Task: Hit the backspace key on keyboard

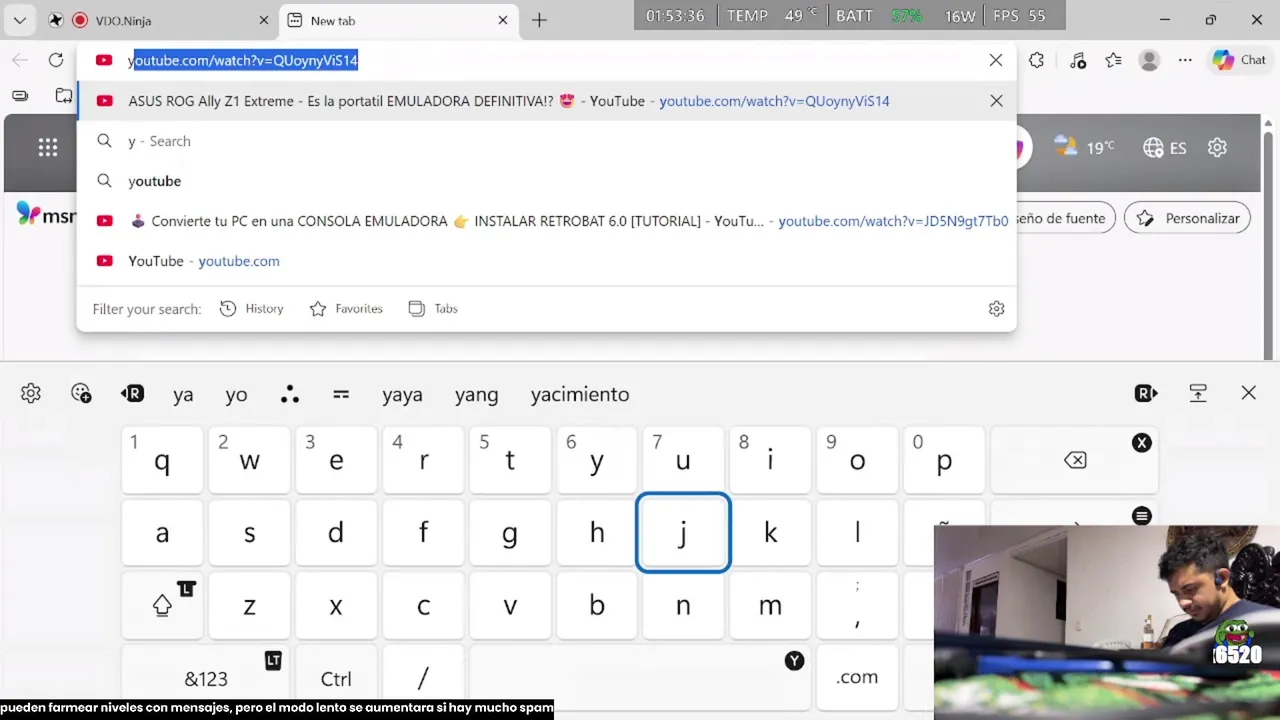Action: [x=1075, y=460]
